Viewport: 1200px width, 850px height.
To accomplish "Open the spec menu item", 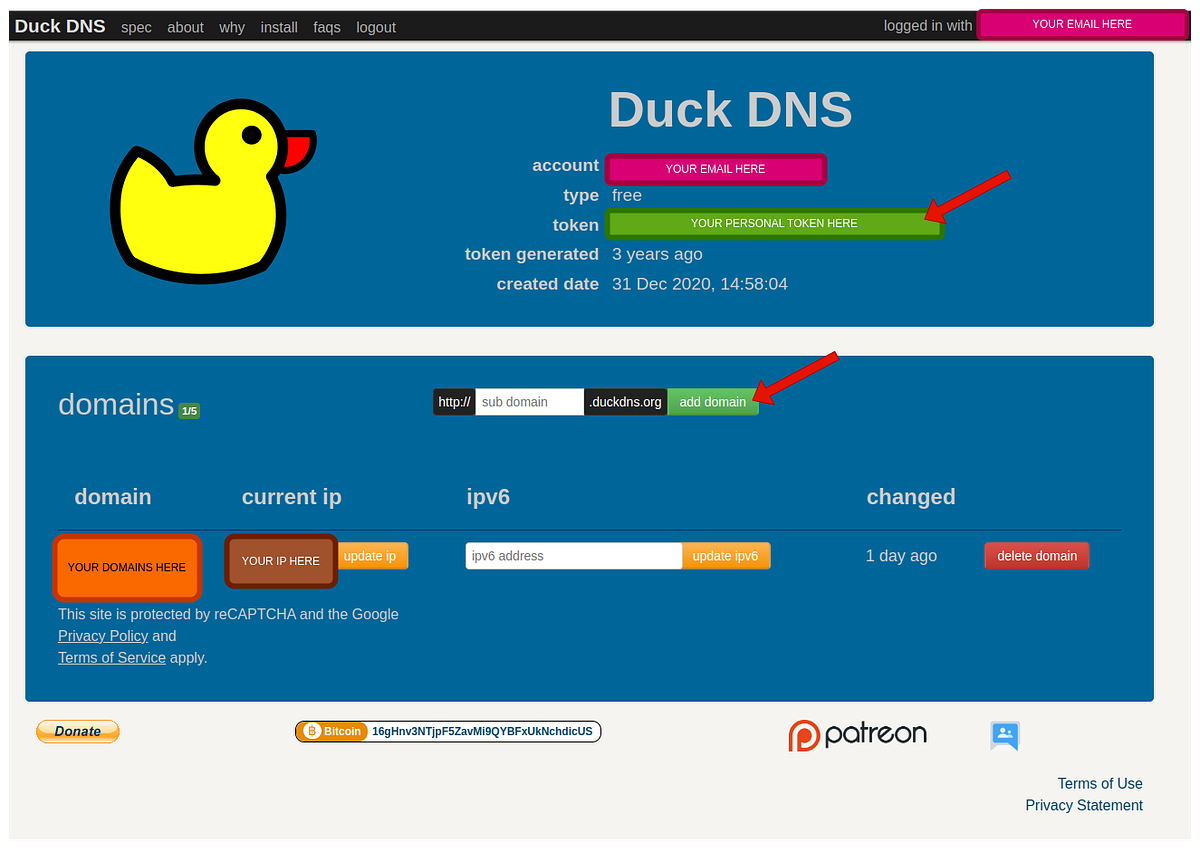I will pos(136,27).
